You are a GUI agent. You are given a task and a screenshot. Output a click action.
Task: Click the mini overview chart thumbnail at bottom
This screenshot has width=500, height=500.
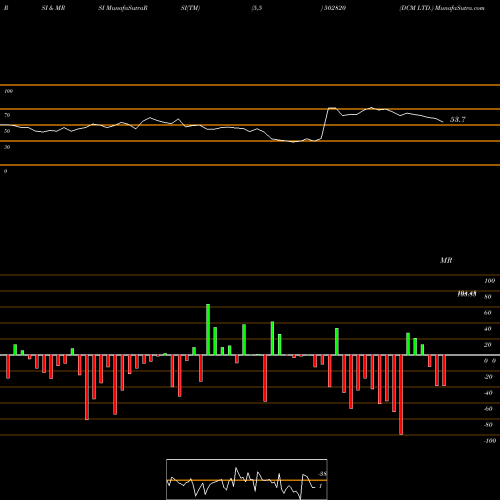tap(247, 479)
